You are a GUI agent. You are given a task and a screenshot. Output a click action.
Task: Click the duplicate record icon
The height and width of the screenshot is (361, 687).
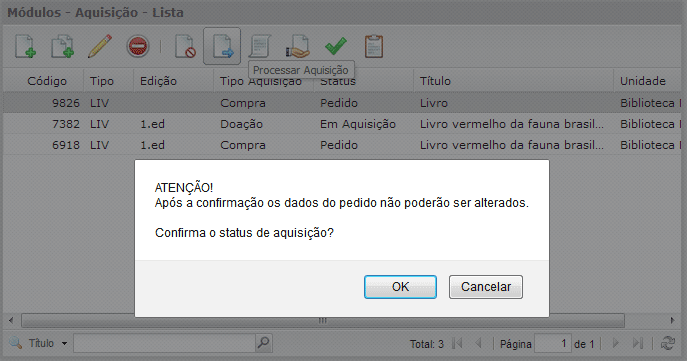[x=62, y=46]
